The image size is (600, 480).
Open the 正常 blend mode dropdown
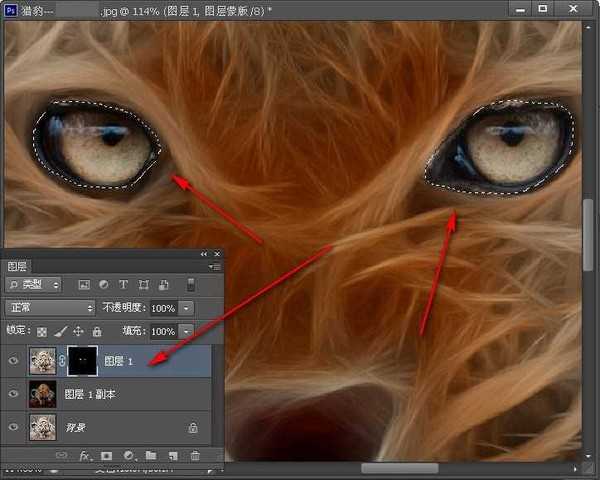point(50,308)
